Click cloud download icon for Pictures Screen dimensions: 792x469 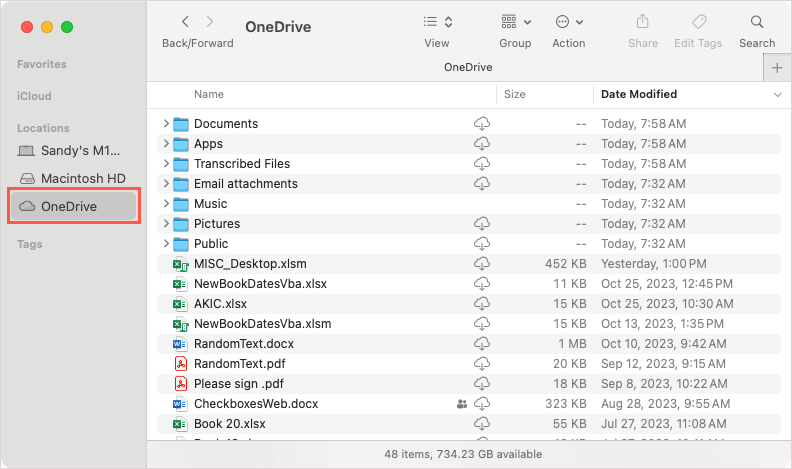click(x=482, y=224)
